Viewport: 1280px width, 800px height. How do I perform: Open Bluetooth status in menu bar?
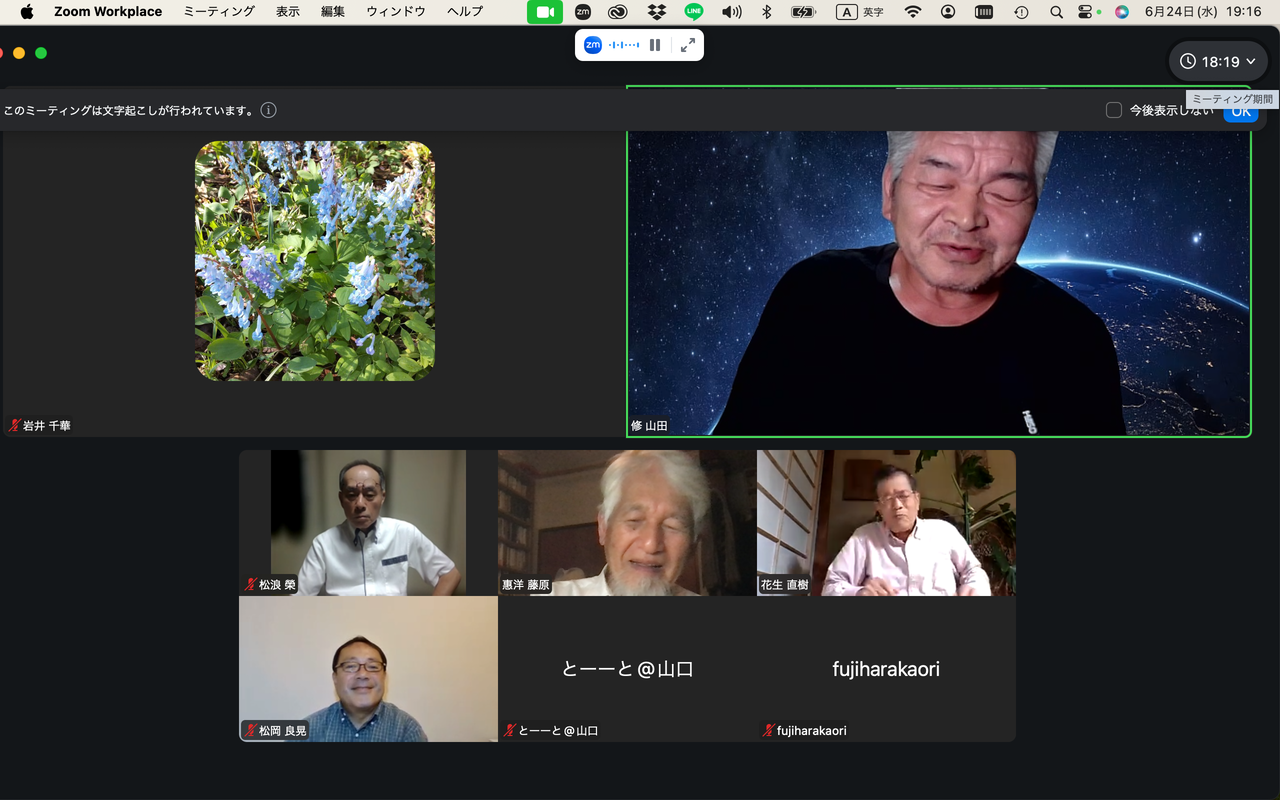[767, 12]
